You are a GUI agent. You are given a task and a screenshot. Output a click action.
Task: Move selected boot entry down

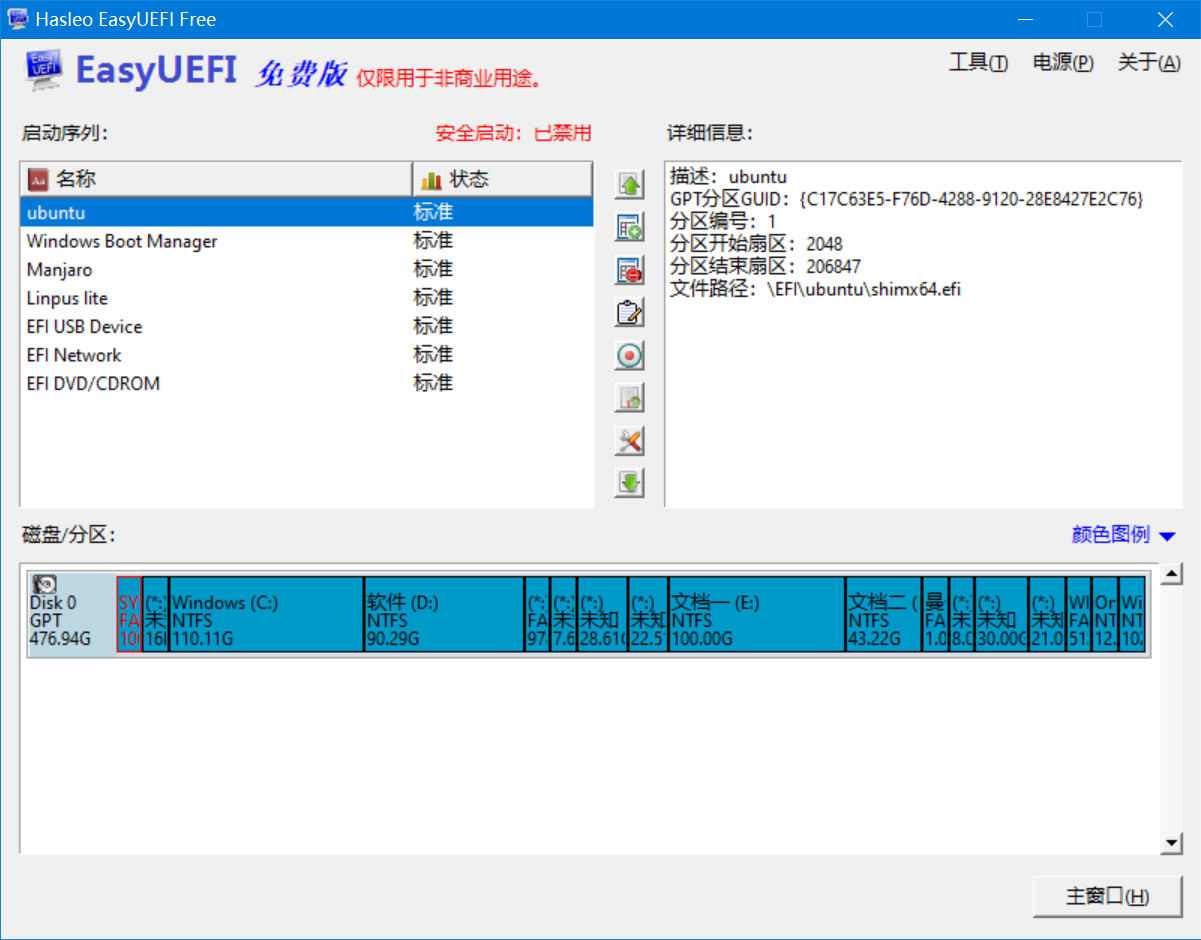pos(629,483)
